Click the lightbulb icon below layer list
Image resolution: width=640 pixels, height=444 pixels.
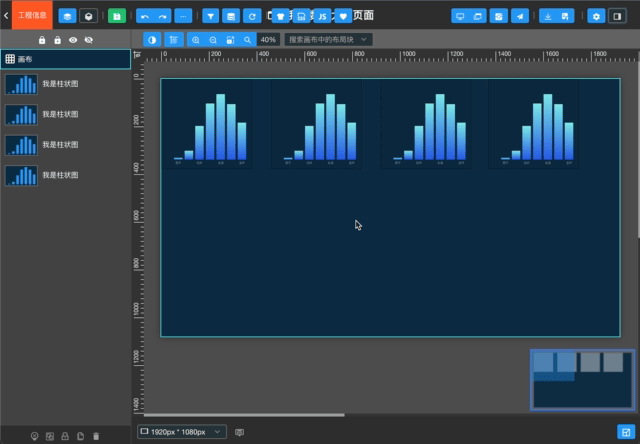coord(34,436)
